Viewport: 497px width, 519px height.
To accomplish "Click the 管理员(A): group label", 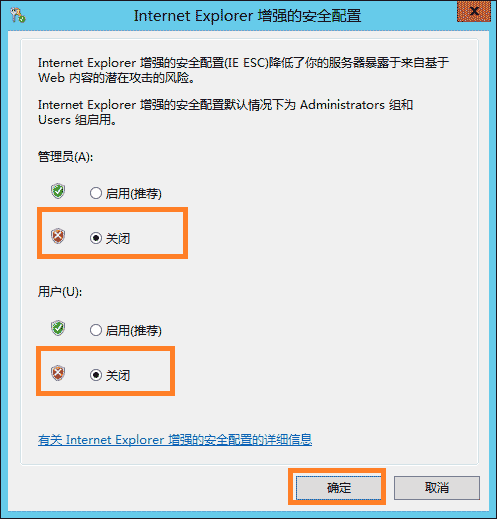I will (x=65, y=156).
